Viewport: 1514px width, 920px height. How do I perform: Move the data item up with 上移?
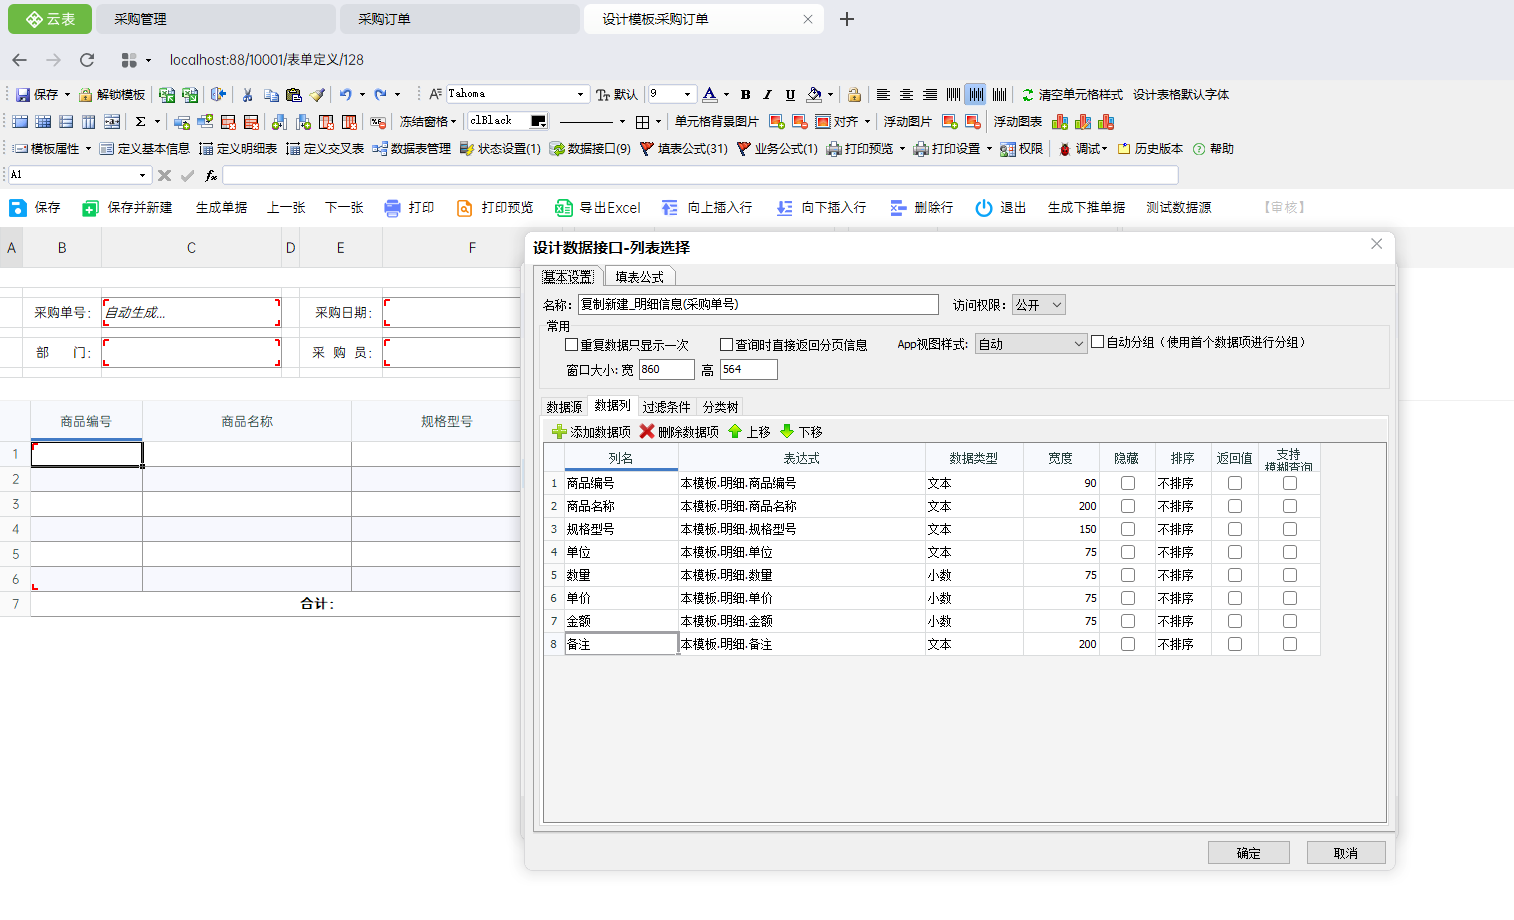(x=749, y=432)
